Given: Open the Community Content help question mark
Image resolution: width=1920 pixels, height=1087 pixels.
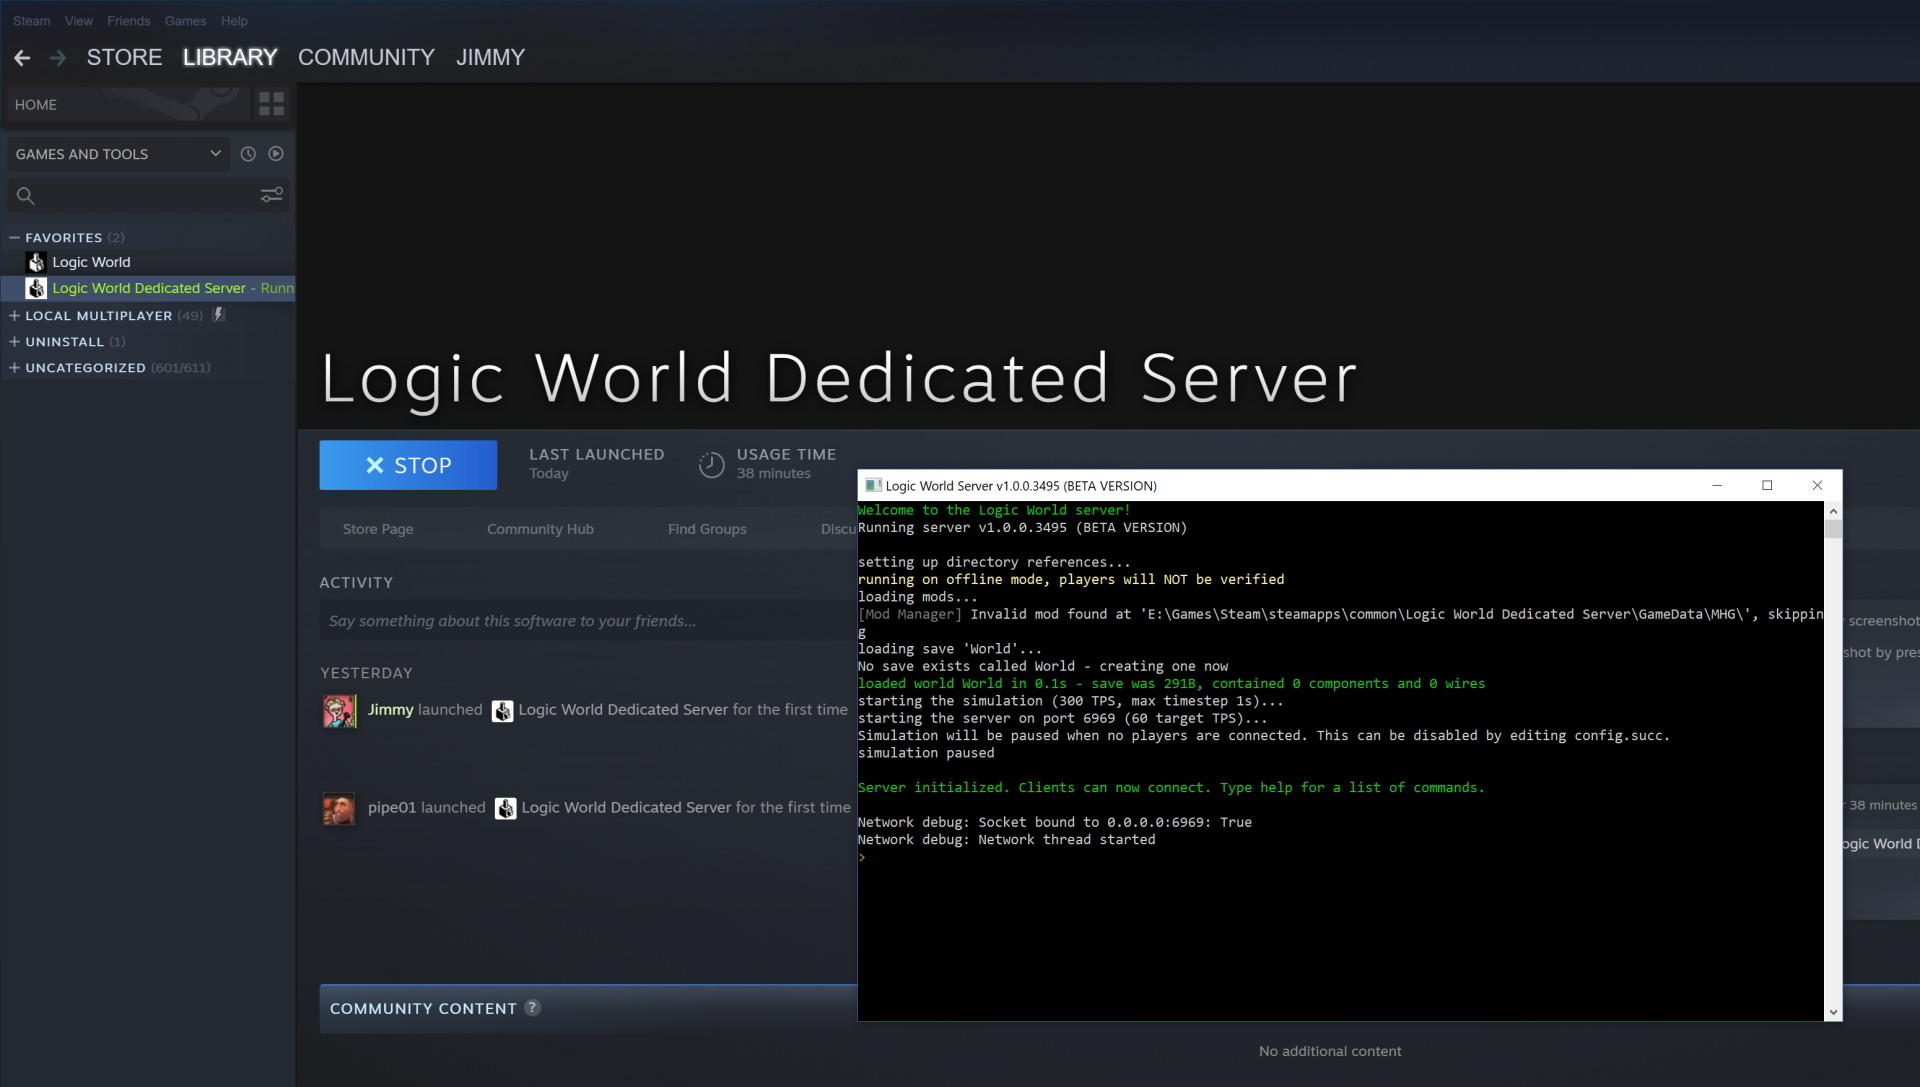Looking at the screenshot, I should (x=532, y=1008).
